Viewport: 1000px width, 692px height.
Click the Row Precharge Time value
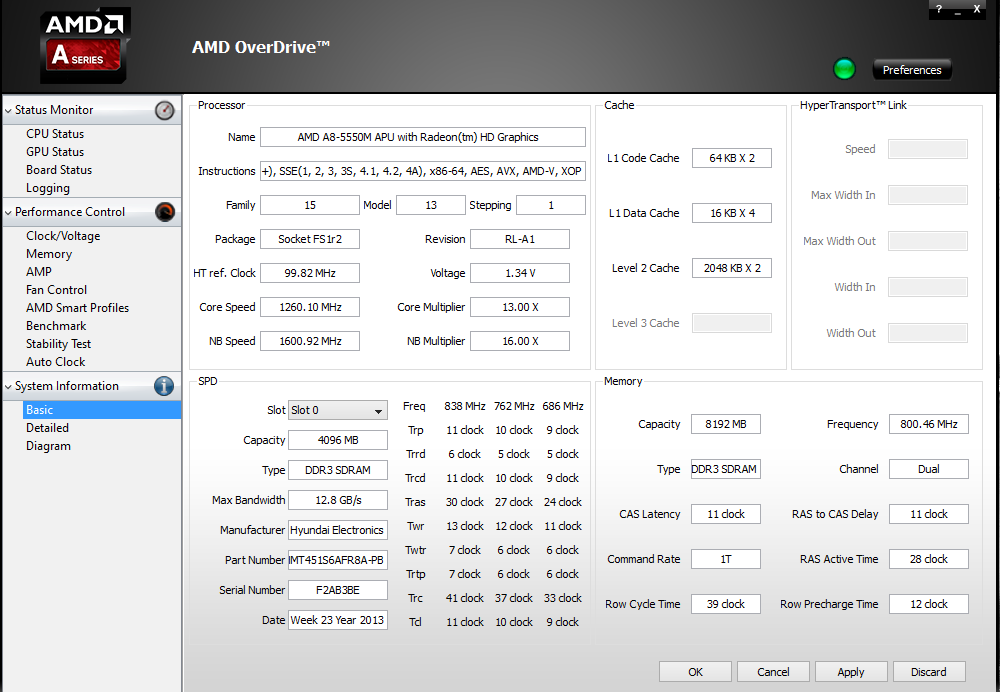coord(929,604)
